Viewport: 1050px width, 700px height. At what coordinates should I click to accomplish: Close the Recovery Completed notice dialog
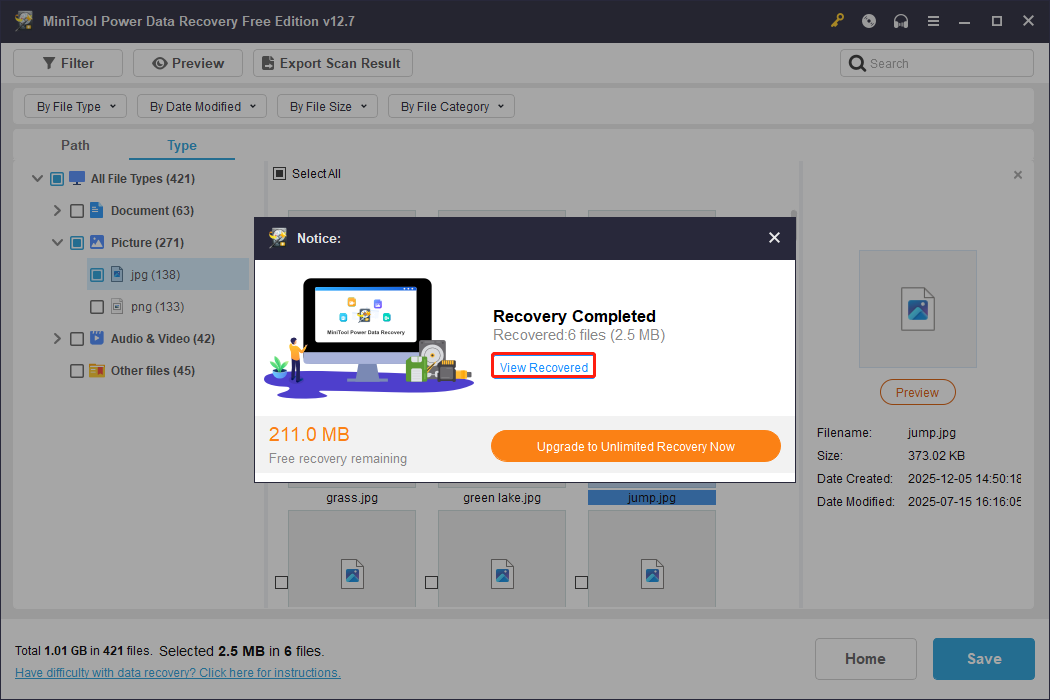(774, 238)
